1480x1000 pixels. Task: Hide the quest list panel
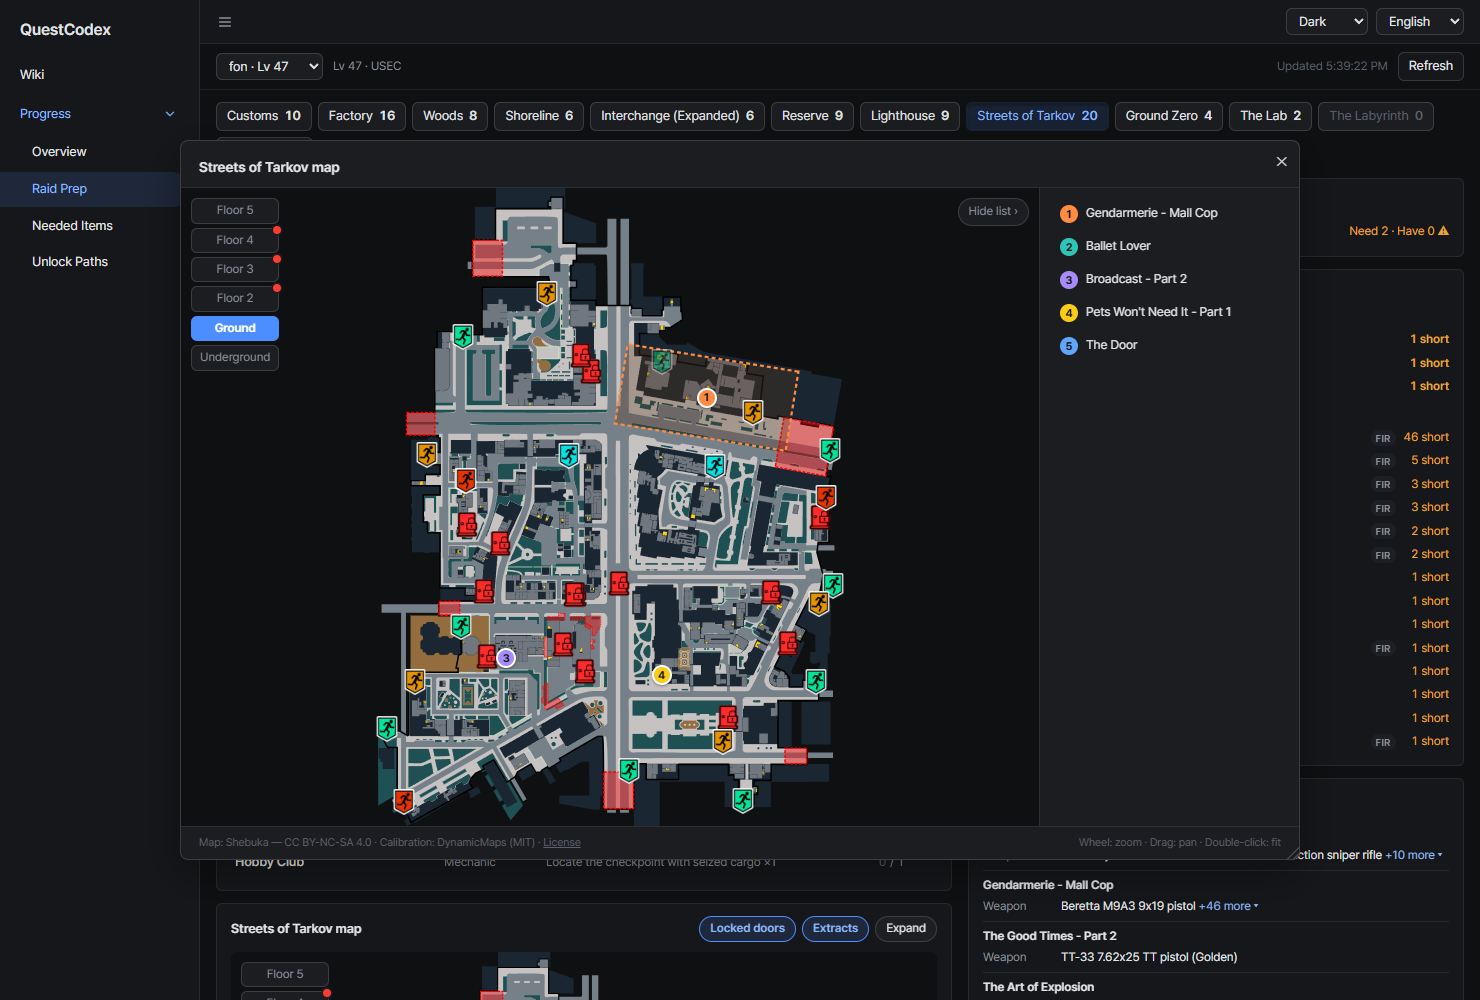(993, 212)
